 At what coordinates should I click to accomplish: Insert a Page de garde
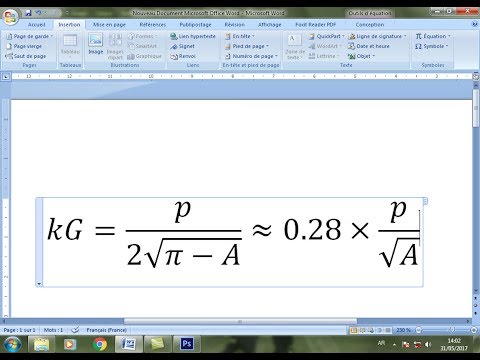tap(30, 36)
